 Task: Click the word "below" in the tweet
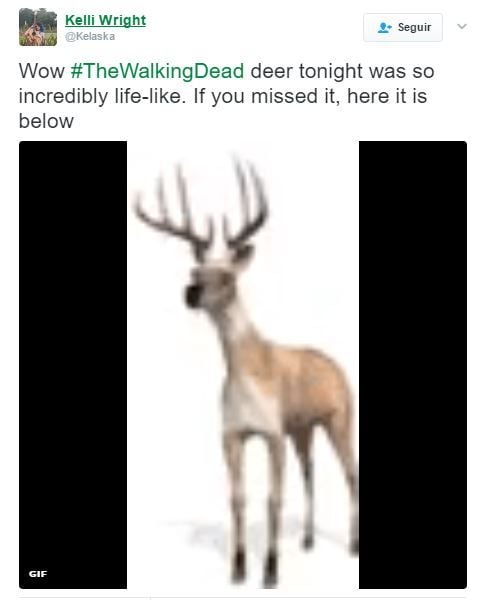point(46,121)
